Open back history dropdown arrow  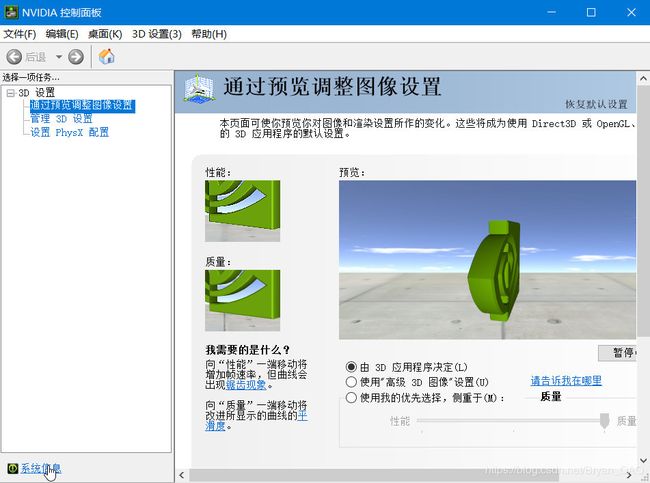pyautogui.click(x=59, y=56)
